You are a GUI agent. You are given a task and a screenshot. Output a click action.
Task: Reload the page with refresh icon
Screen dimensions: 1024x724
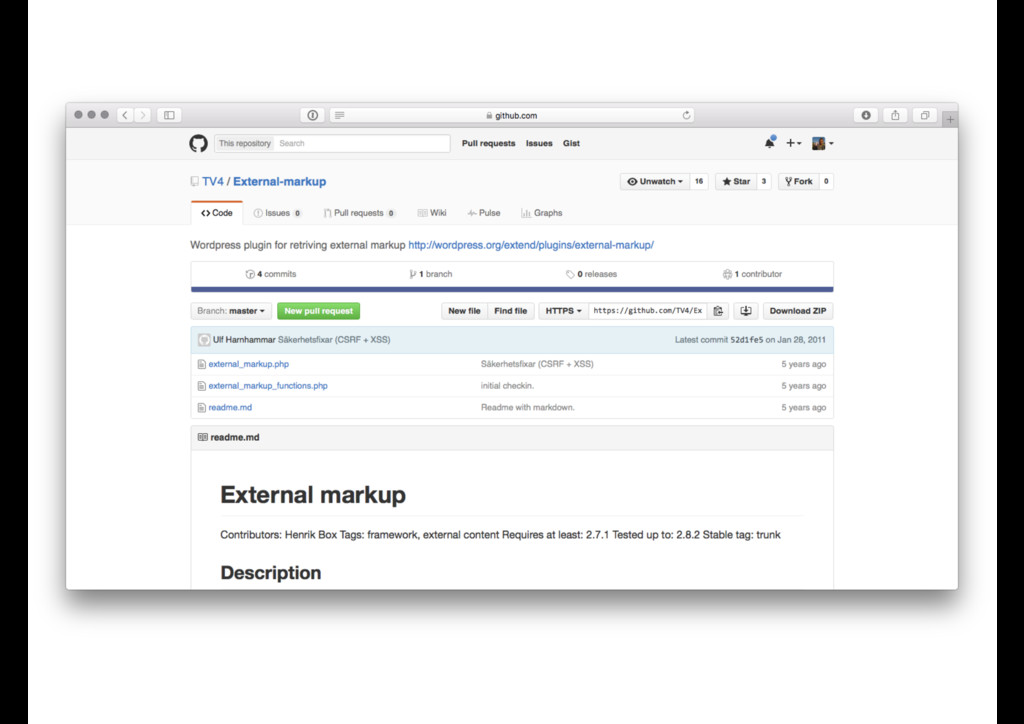pyautogui.click(x=686, y=115)
